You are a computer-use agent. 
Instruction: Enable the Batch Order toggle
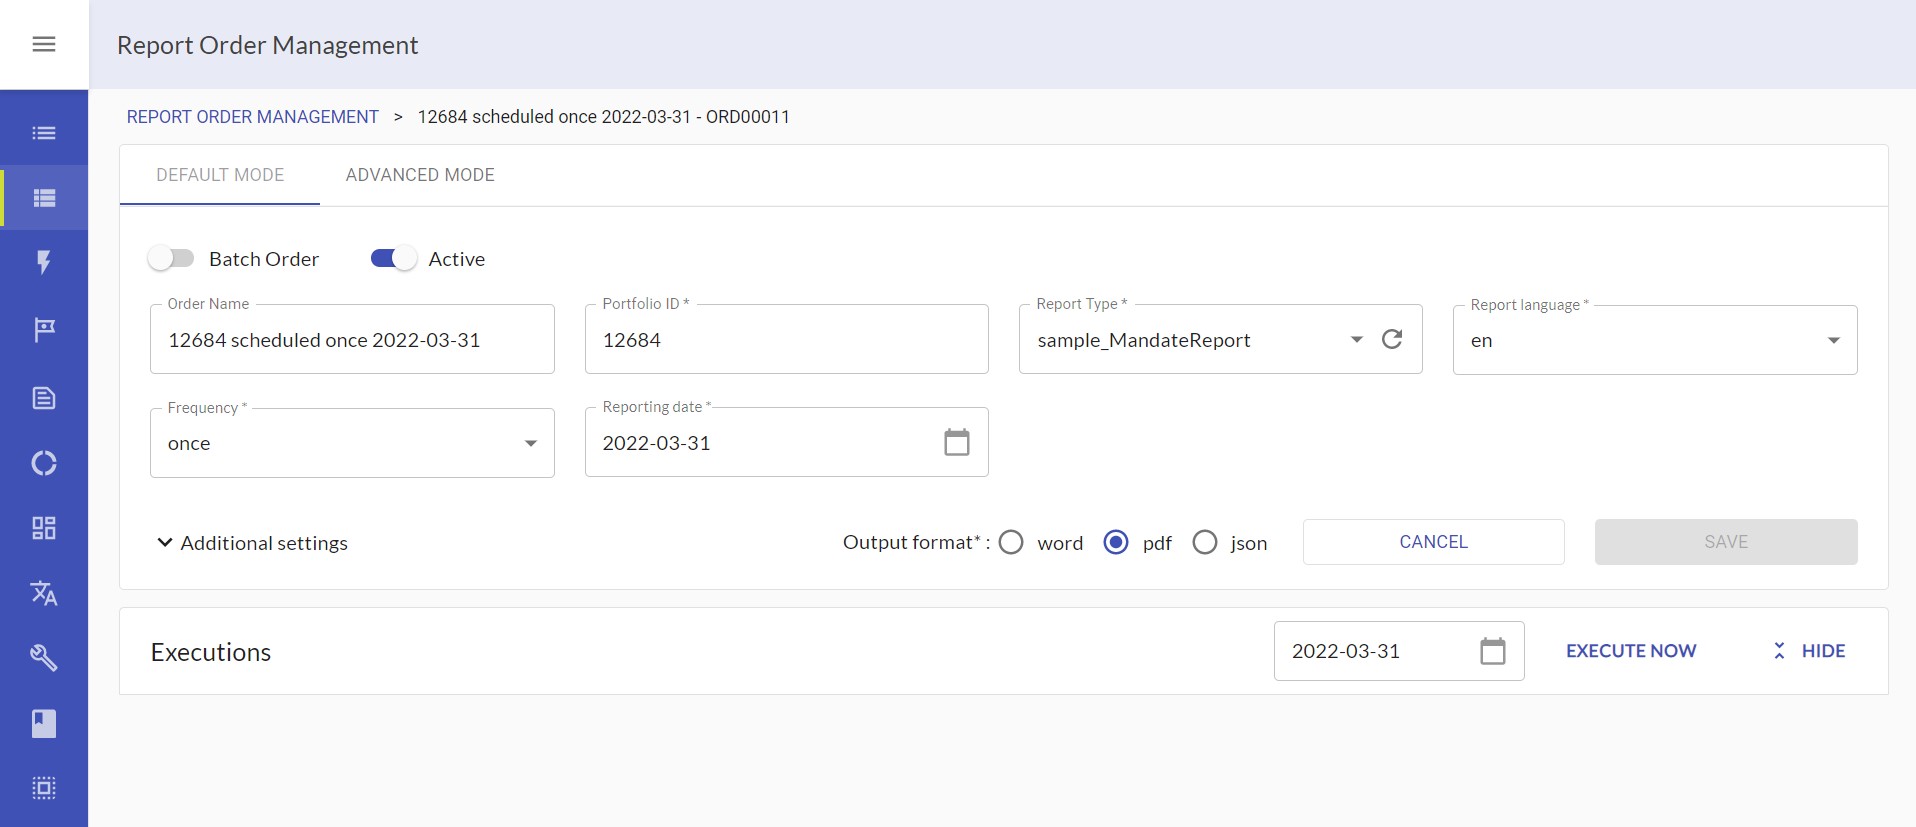(171, 259)
